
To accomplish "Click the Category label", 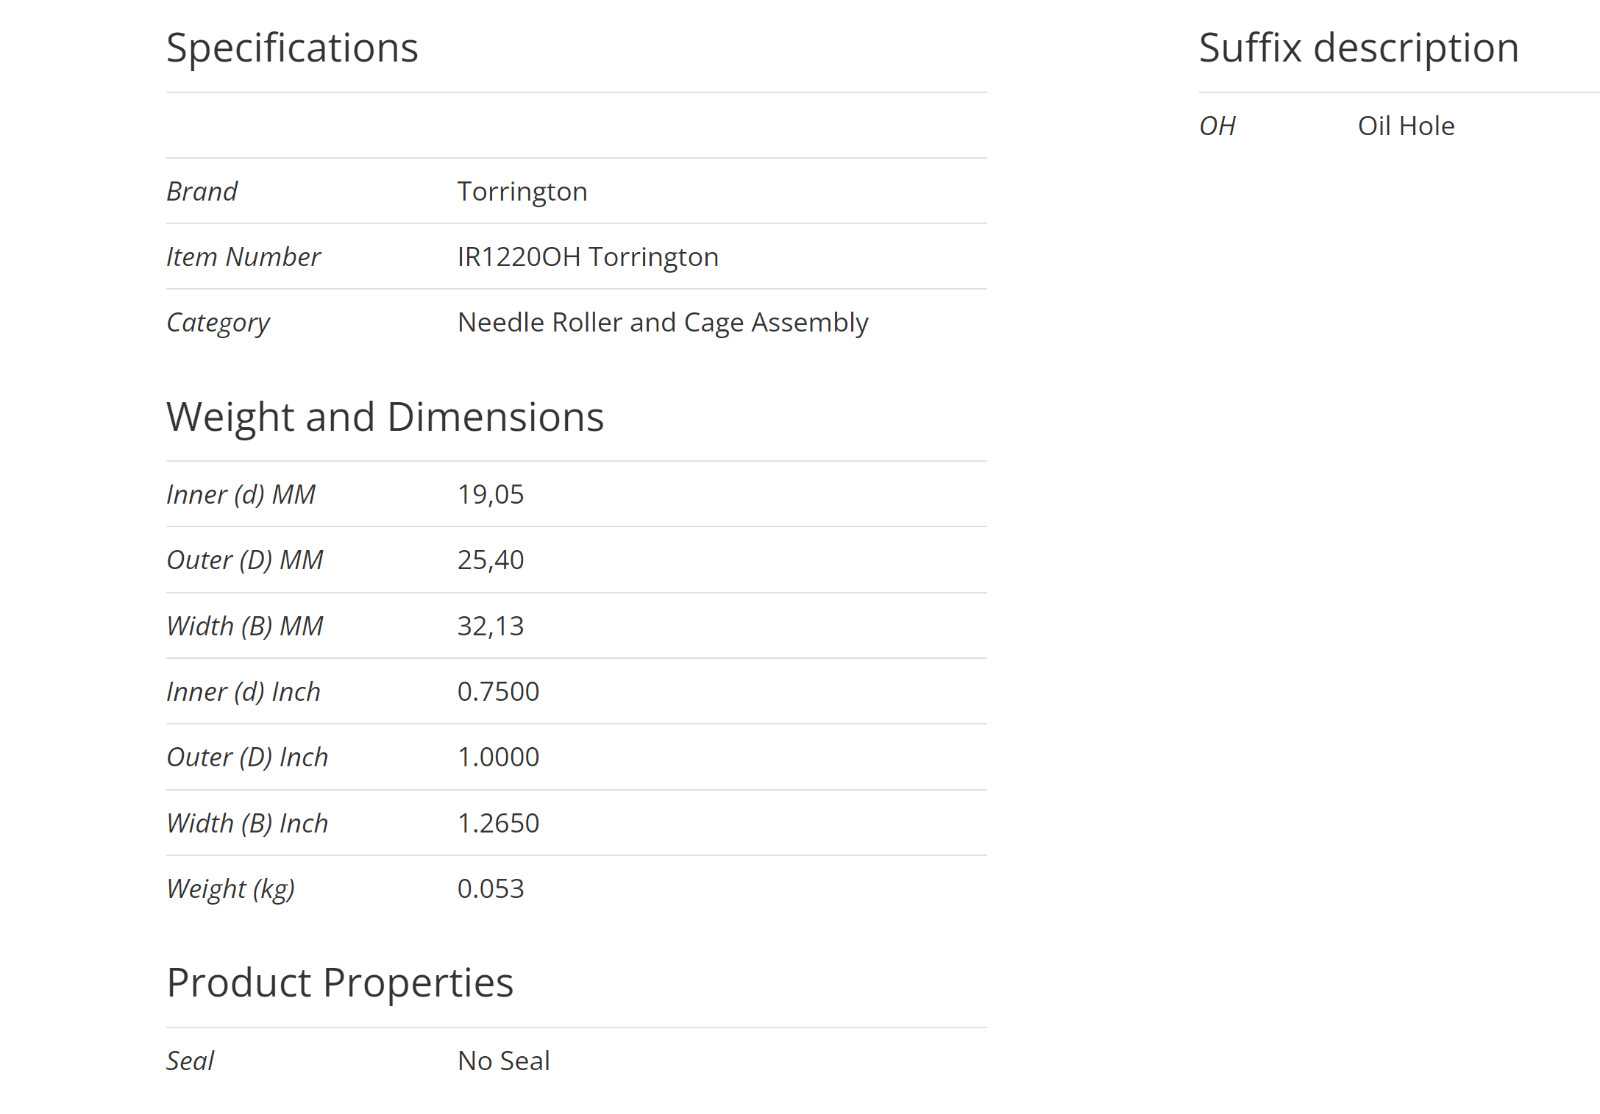I will 218,323.
